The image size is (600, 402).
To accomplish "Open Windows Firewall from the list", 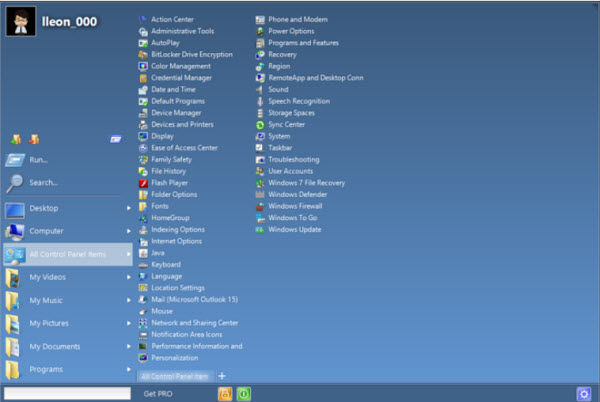I will (x=294, y=206).
